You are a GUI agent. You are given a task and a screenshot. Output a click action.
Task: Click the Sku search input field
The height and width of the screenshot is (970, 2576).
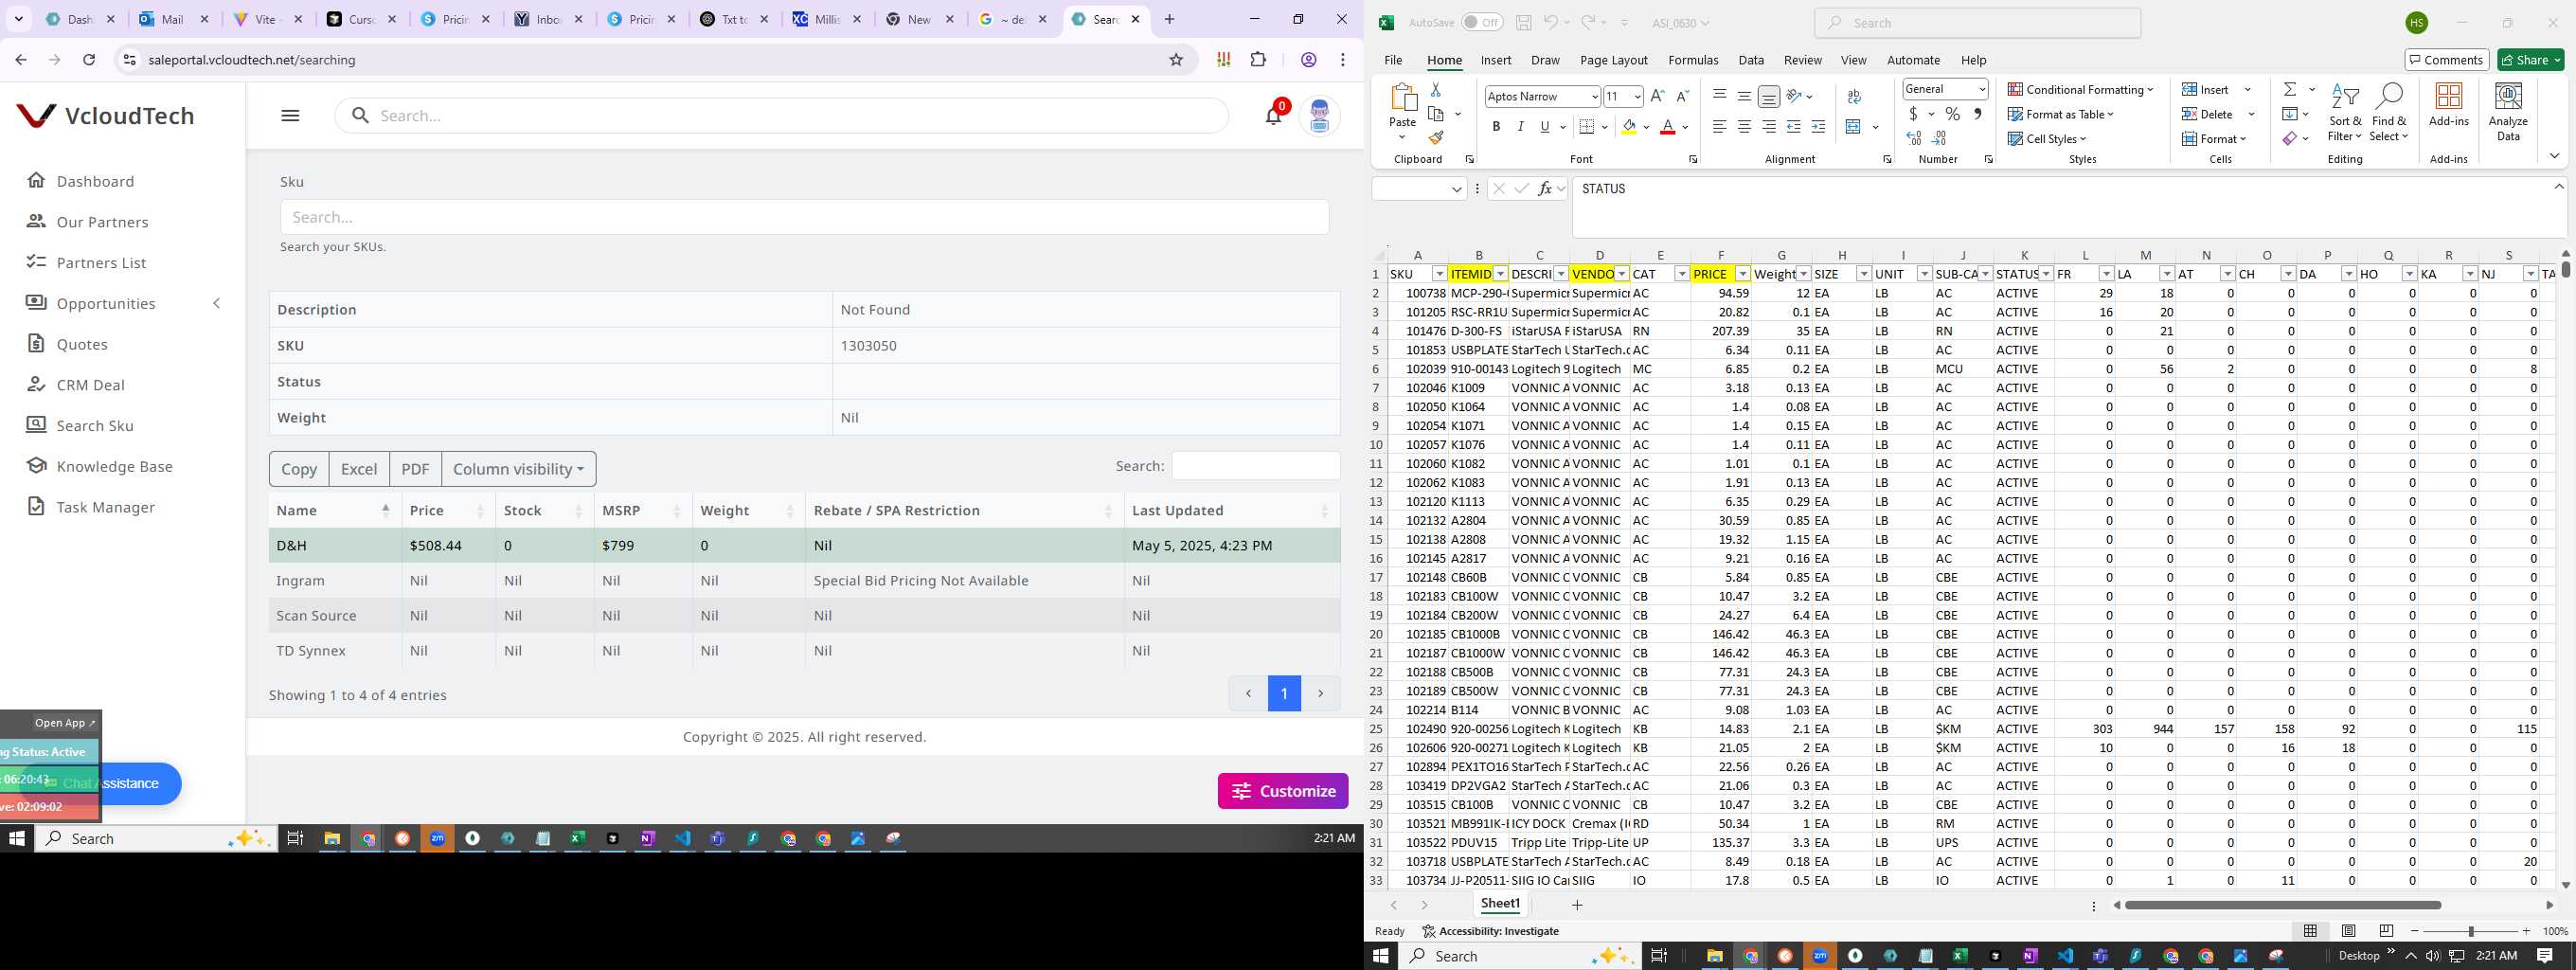(804, 217)
